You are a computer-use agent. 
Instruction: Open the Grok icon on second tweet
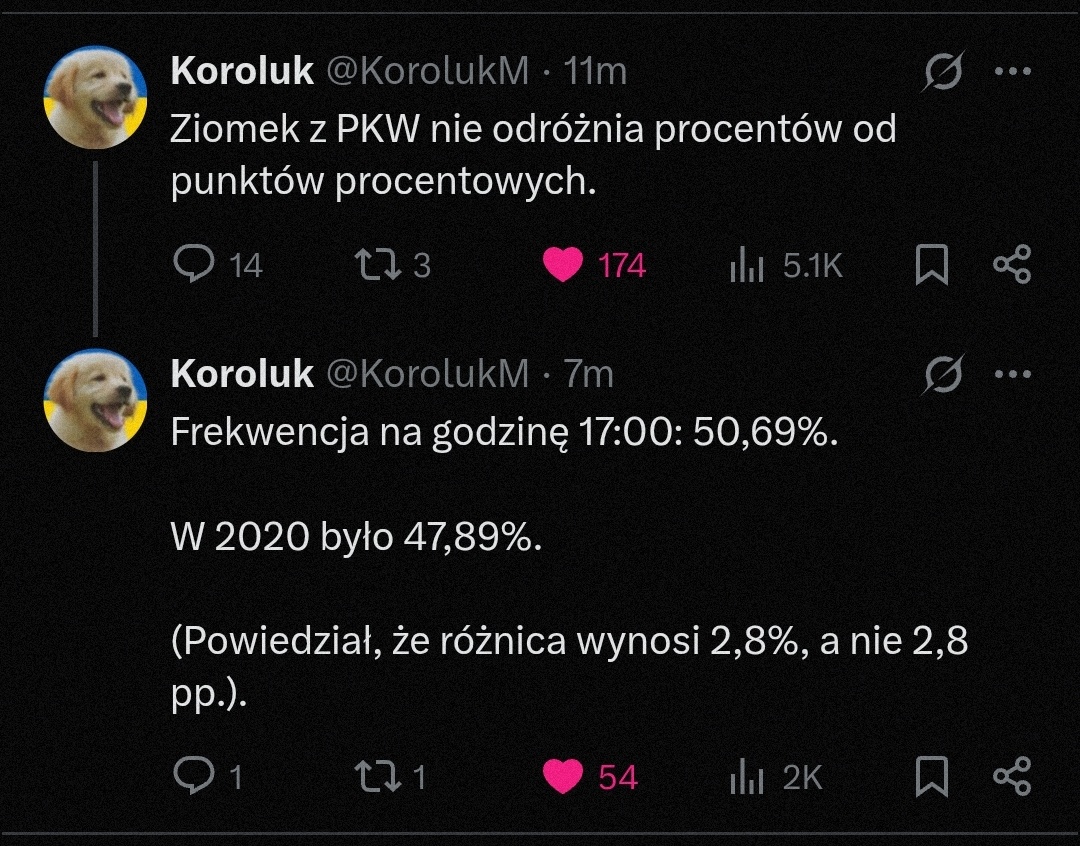click(x=944, y=375)
